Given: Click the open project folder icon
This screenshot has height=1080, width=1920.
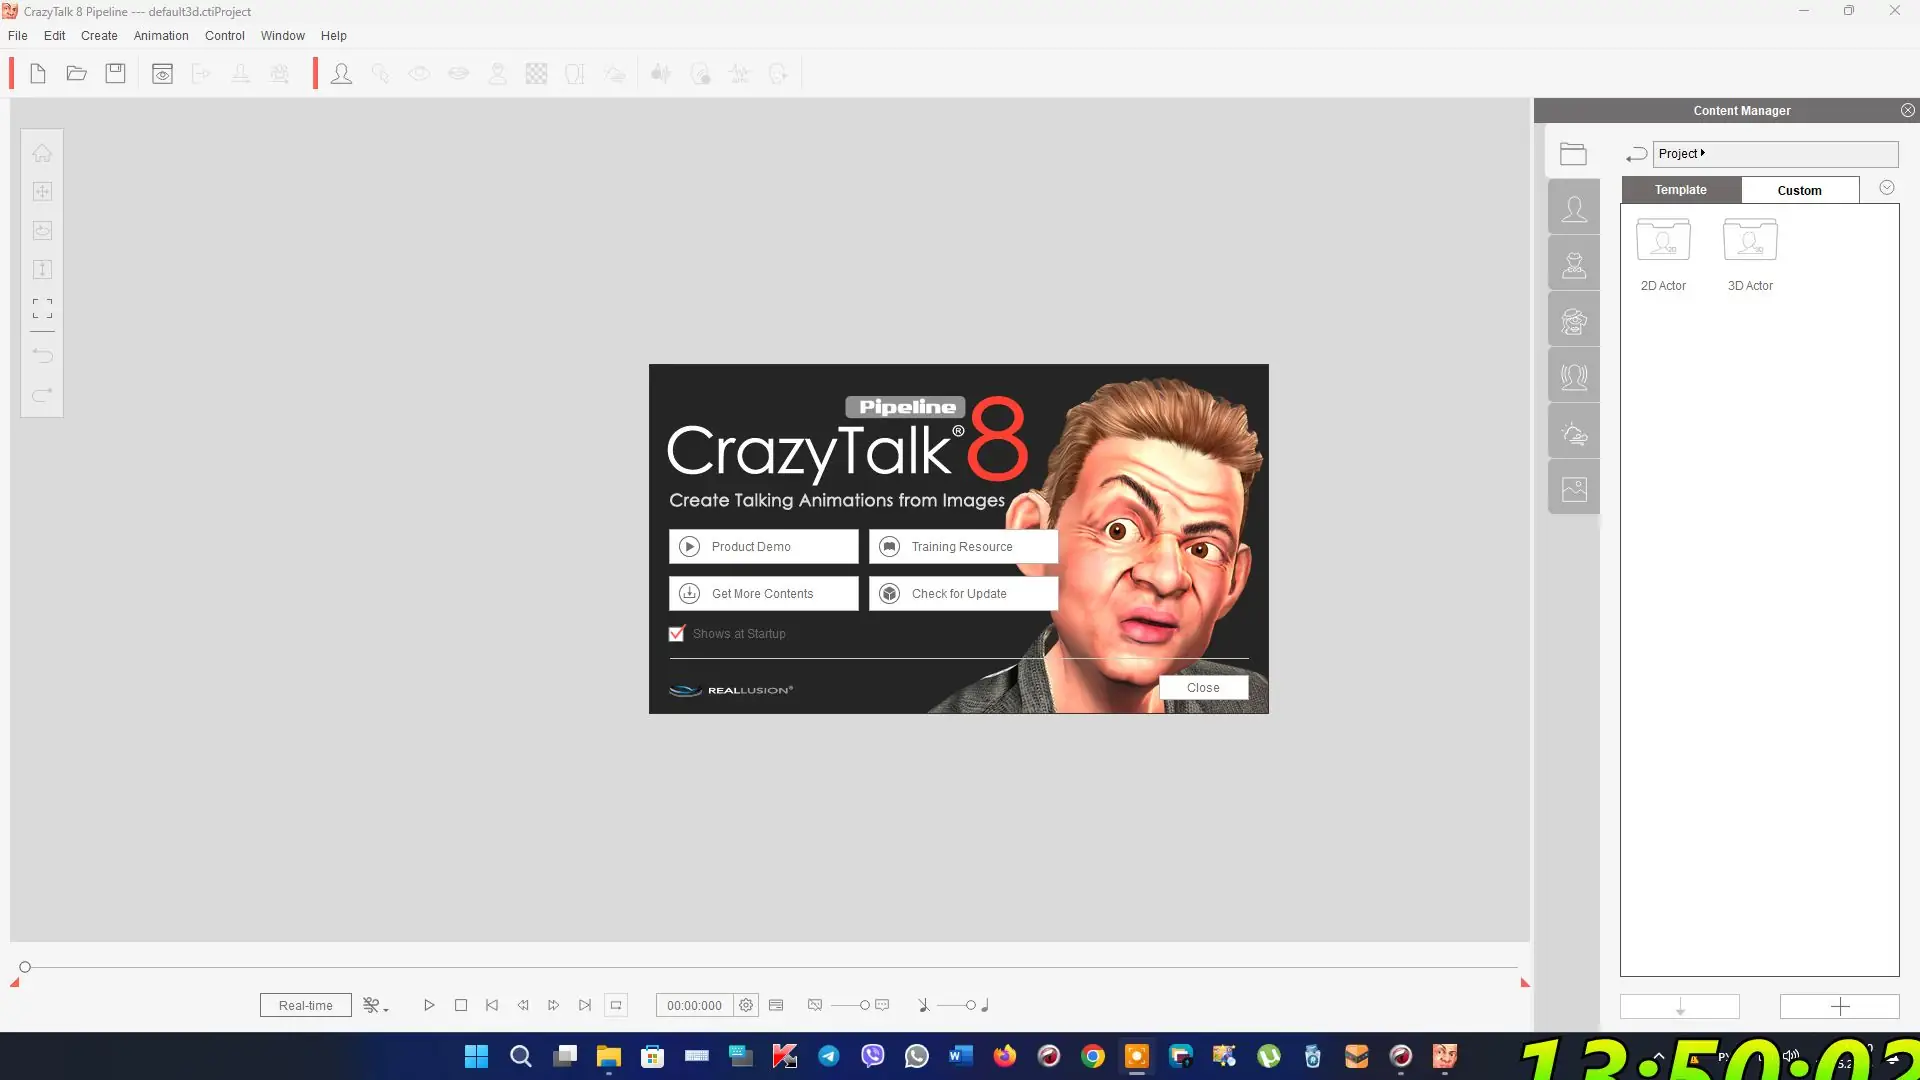Looking at the screenshot, I should (x=77, y=74).
